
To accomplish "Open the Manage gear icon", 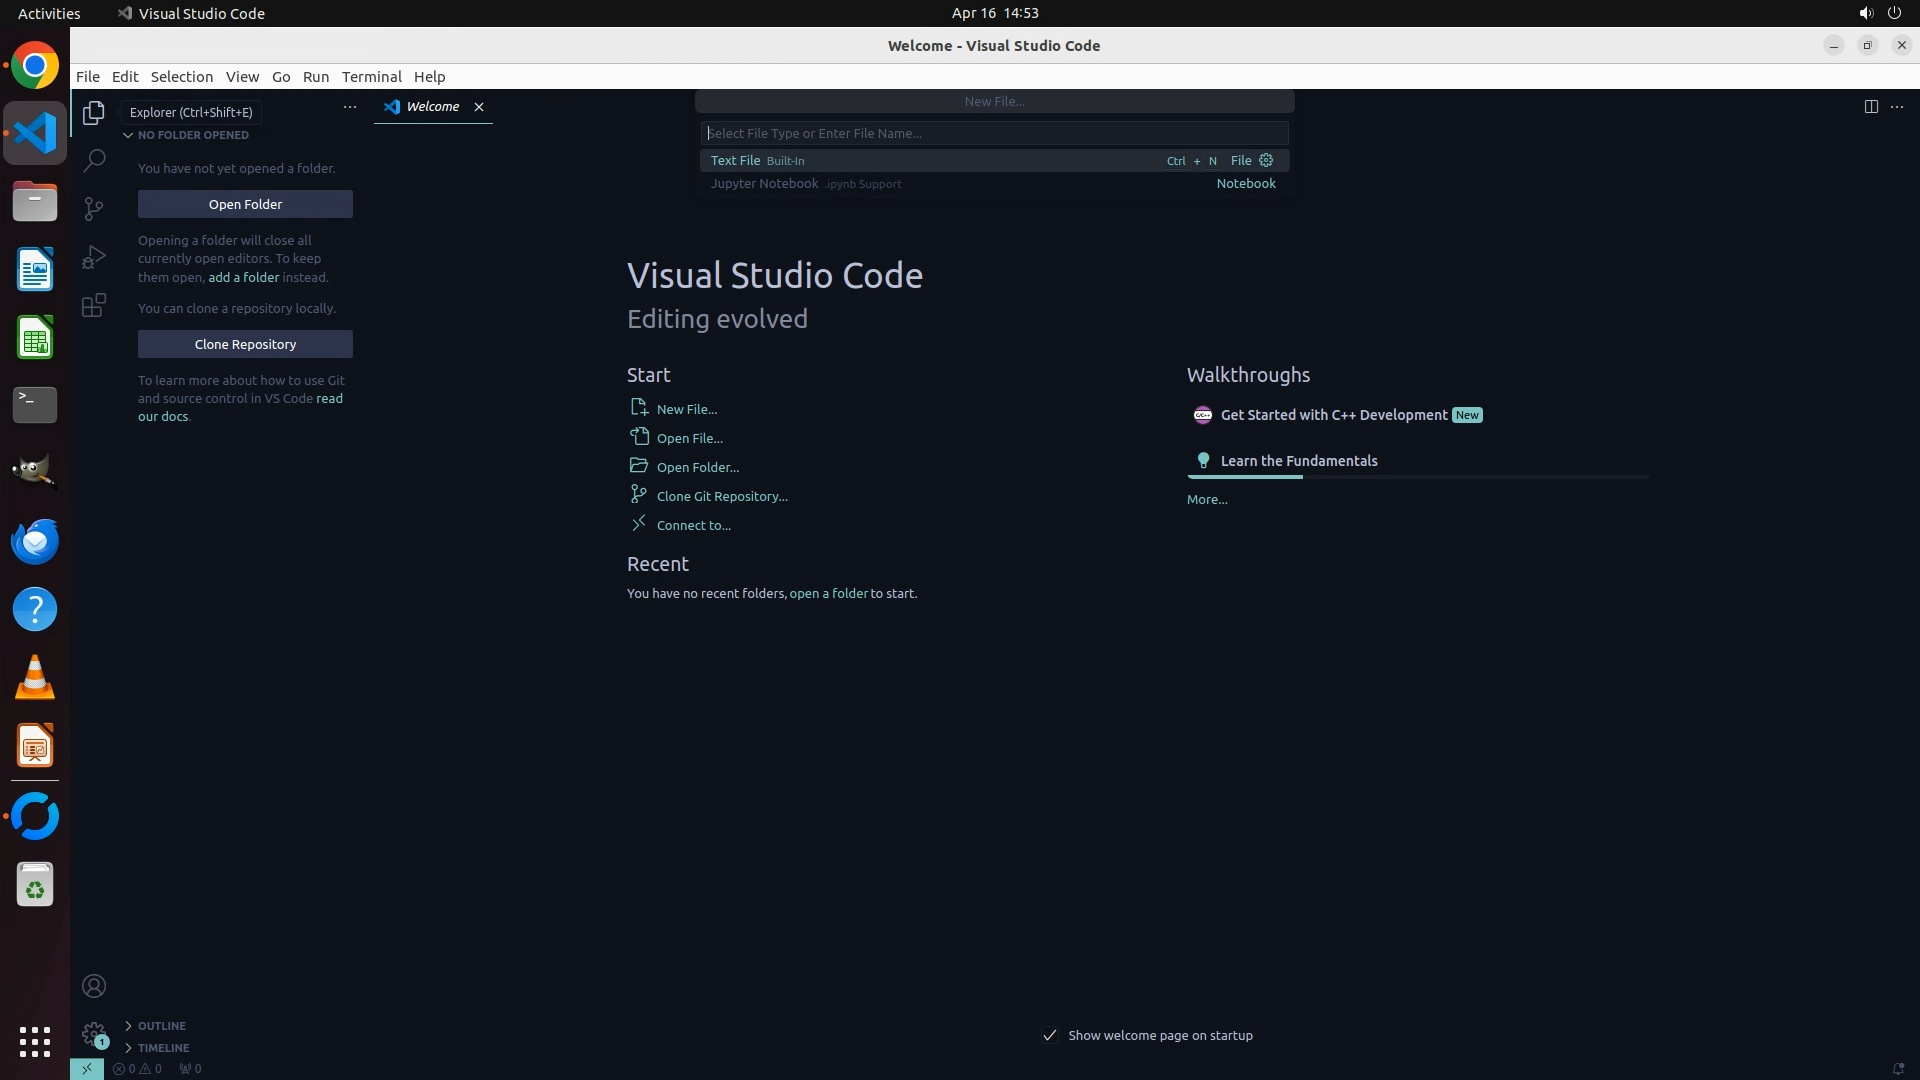I will [94, 1033].
